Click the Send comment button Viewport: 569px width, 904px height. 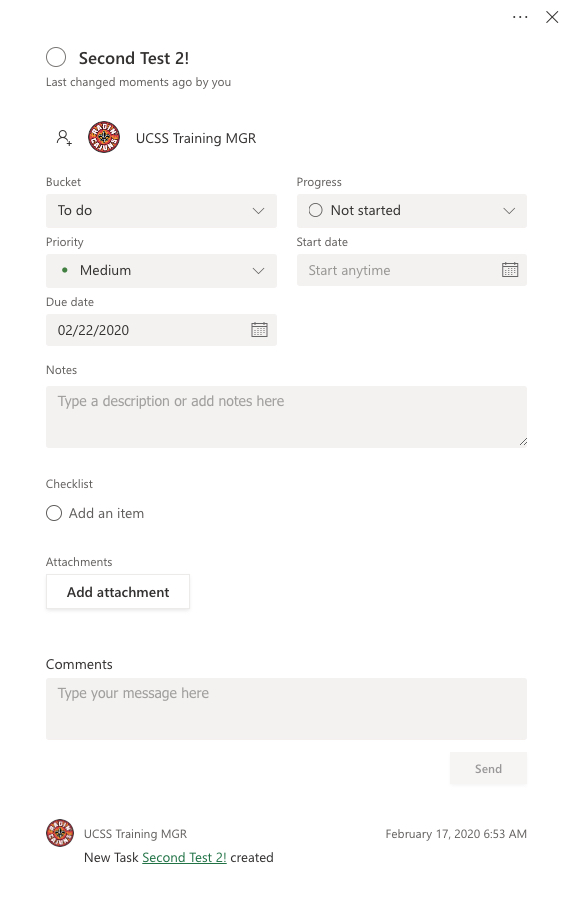(488, 769)
